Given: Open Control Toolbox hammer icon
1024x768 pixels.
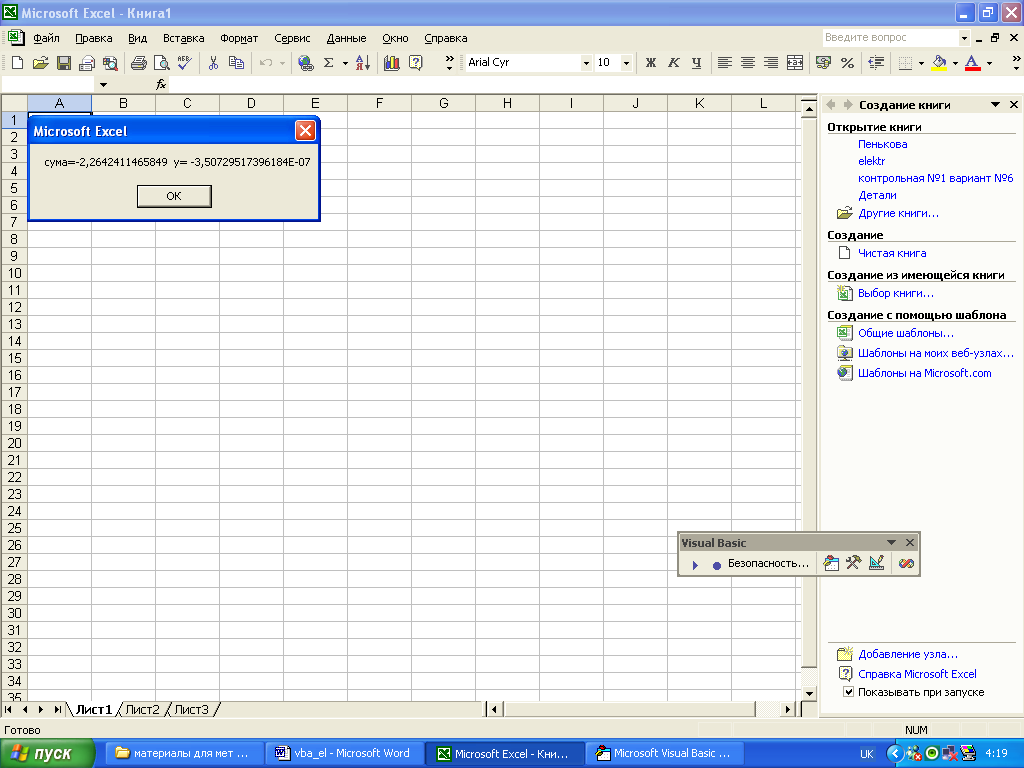Looking at the screenshot, I should click(854, 563).
